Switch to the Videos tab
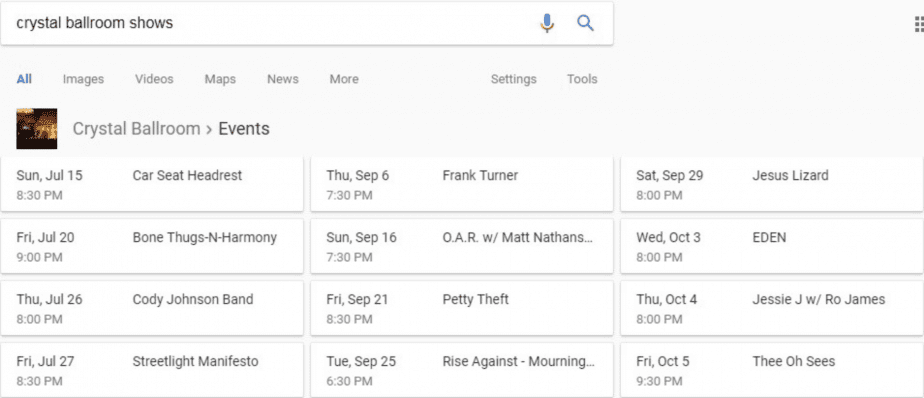Viewport: 924px width, 398px height. 154,79
